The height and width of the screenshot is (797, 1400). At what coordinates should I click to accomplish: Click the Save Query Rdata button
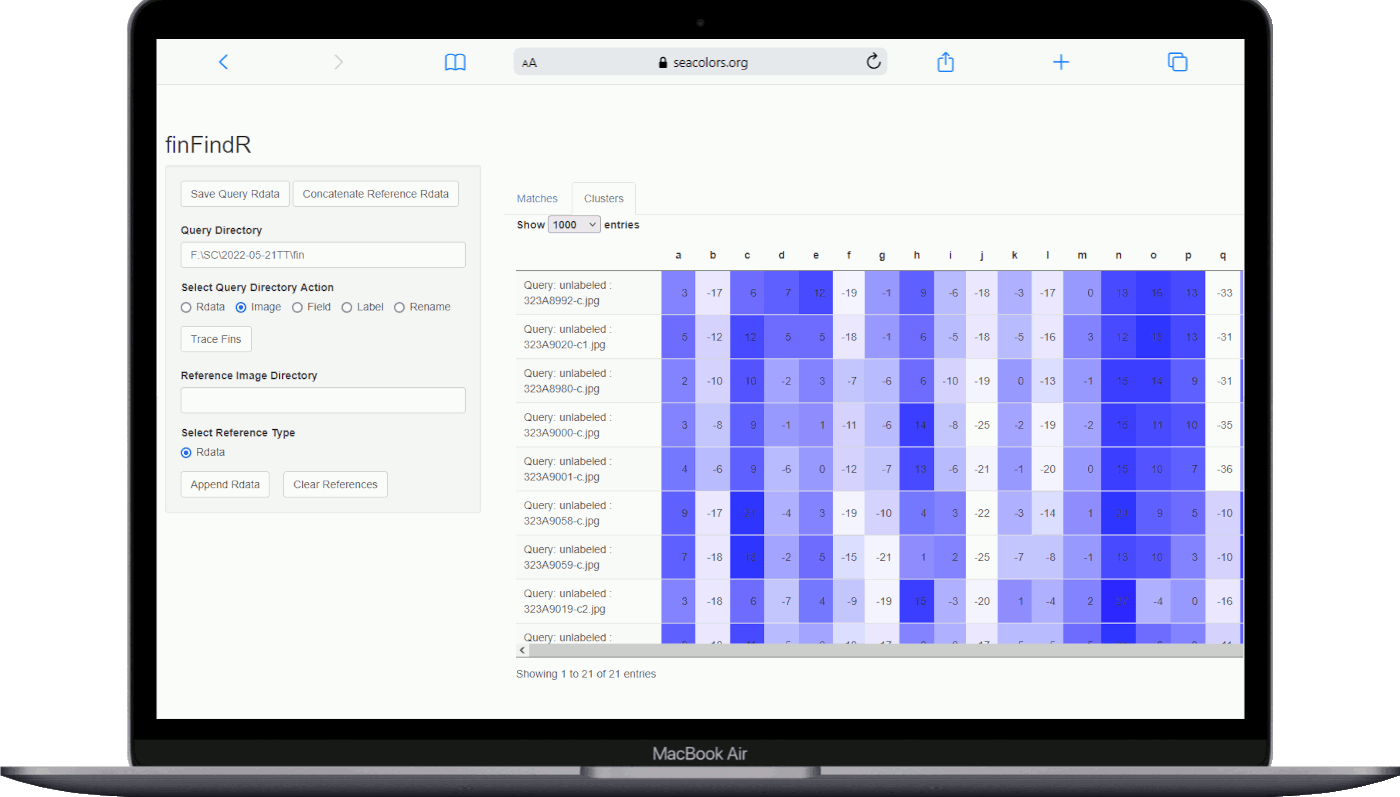coord(235,194)
